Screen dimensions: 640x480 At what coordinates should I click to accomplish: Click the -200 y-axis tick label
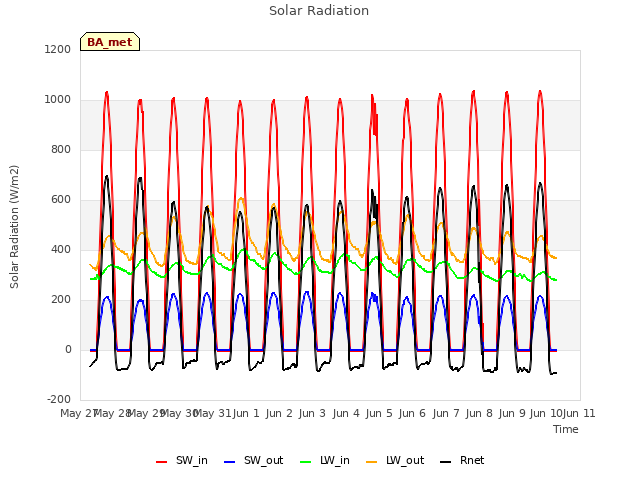click(x=59, y=399)
